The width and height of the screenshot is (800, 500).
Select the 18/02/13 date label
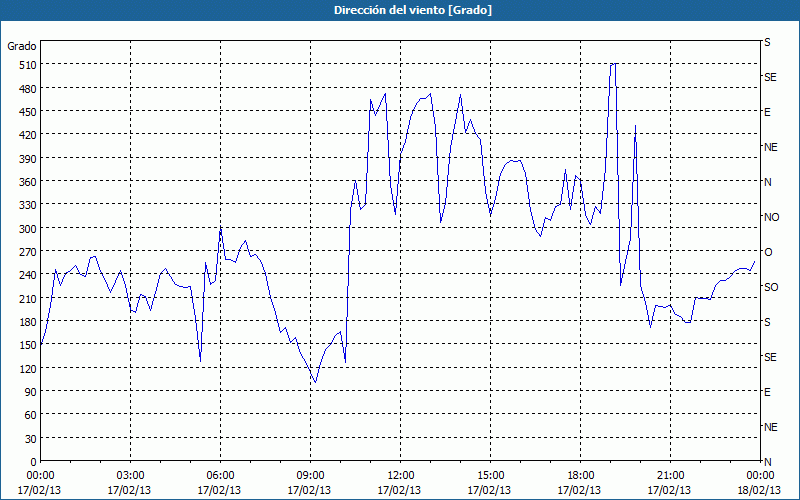pos(760,490)
